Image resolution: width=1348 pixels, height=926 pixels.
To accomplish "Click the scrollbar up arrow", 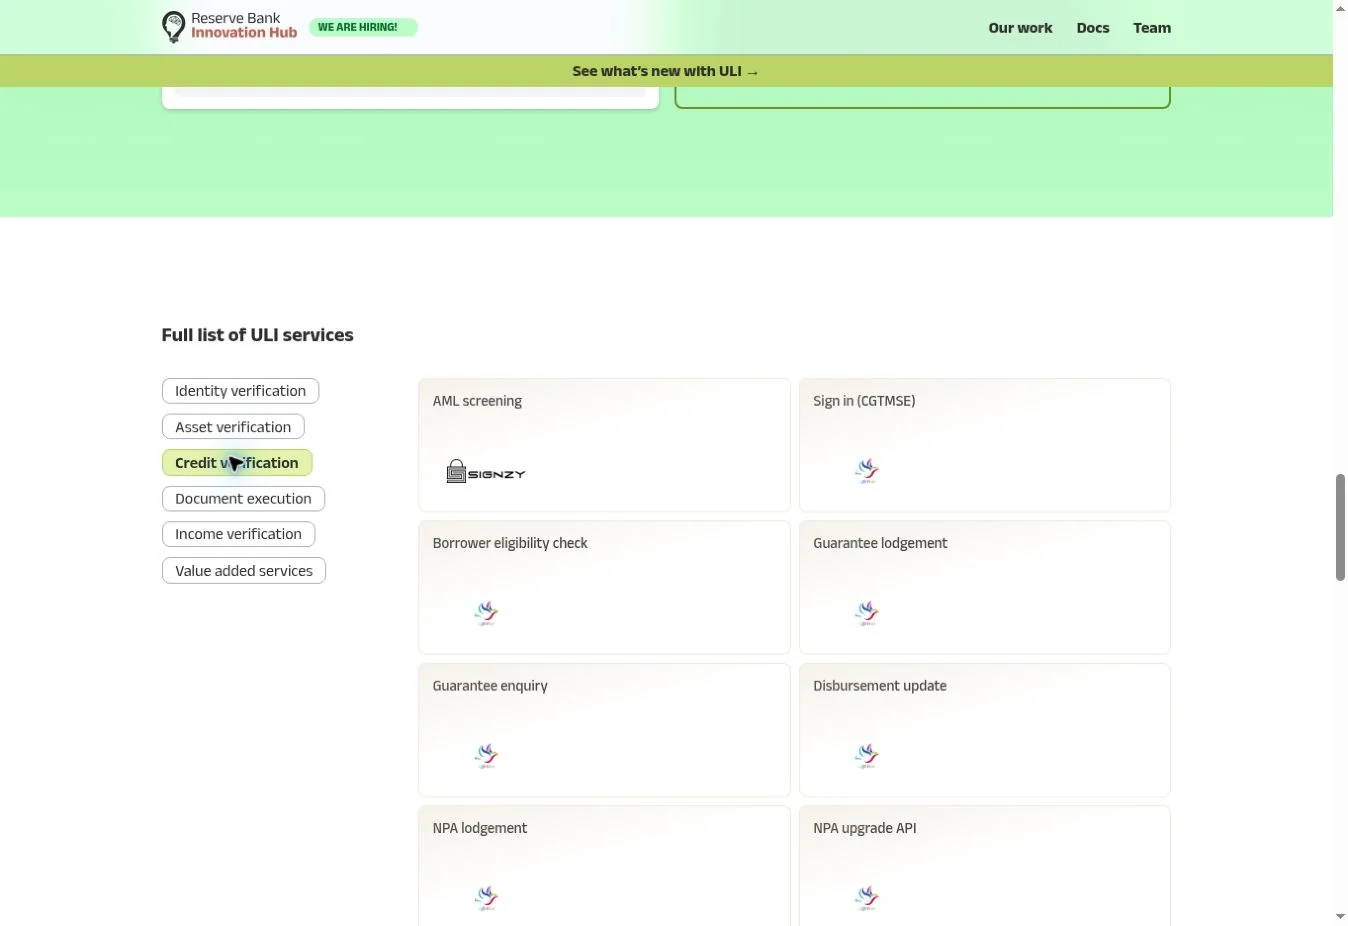I will point(1340,8).
